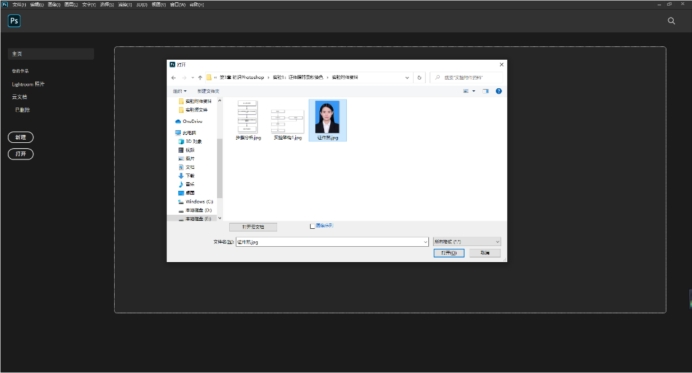Open the Photoshop search magnifier icon

[x=671, y=21]
